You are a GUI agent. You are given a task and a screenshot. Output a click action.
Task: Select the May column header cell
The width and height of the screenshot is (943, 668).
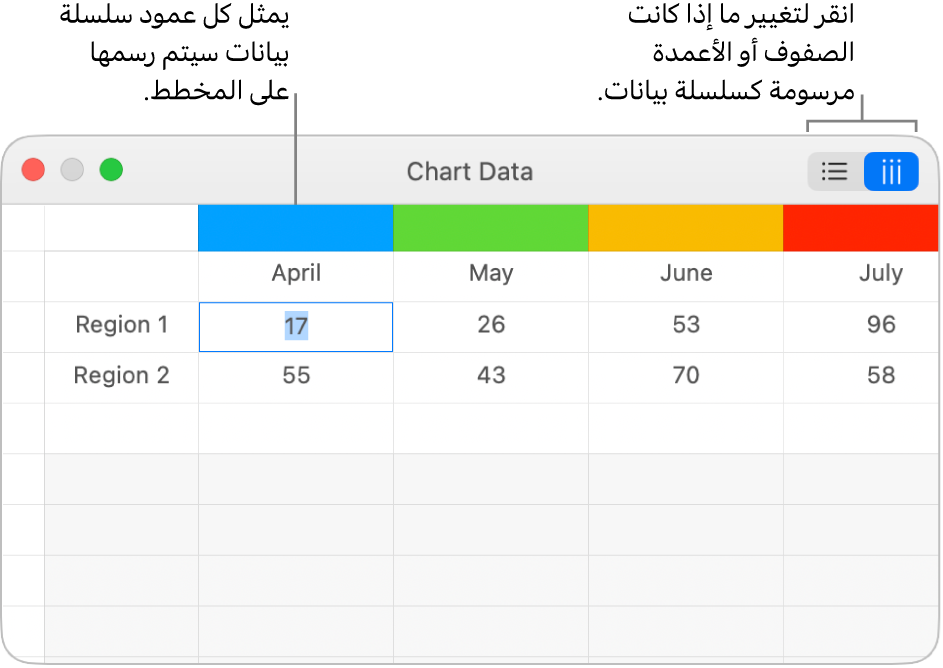click(491, 274)
